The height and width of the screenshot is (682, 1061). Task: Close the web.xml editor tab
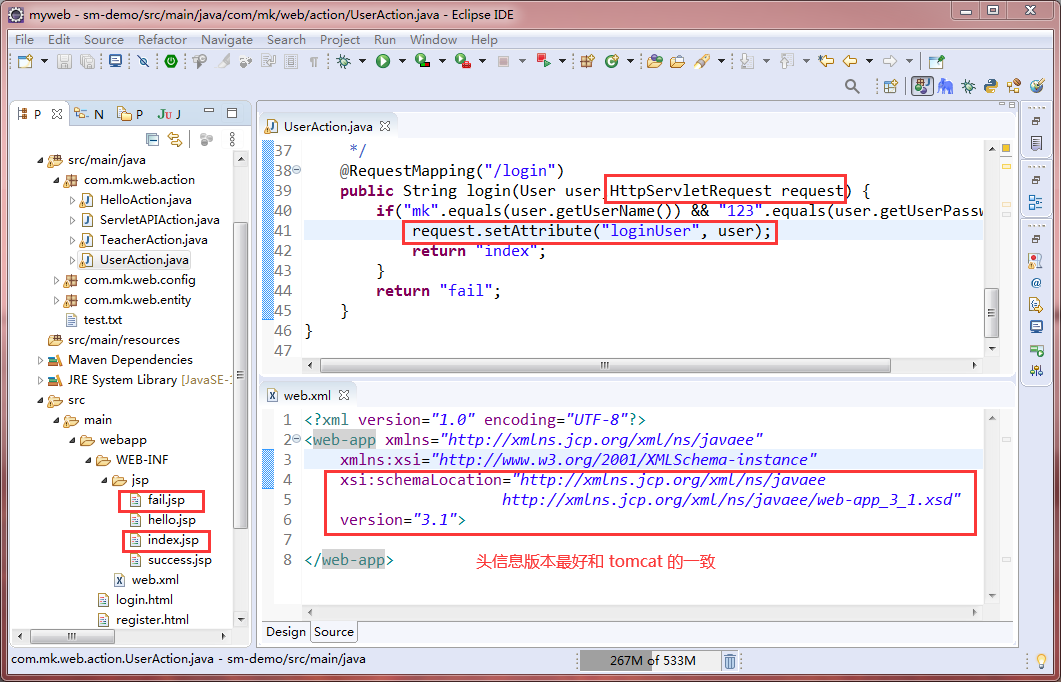(x=344, y=394)
